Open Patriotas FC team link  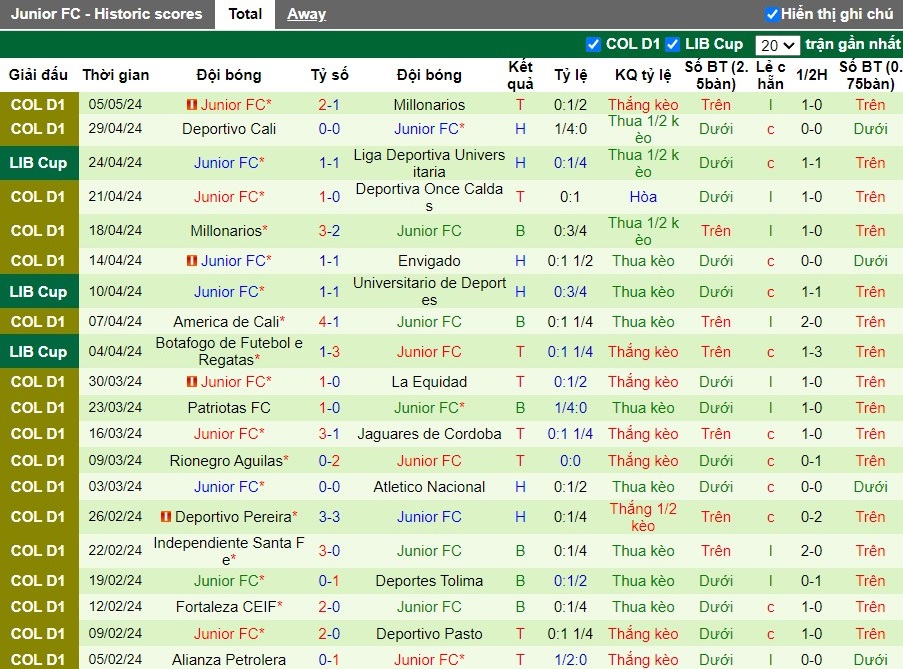click(229, 408)
